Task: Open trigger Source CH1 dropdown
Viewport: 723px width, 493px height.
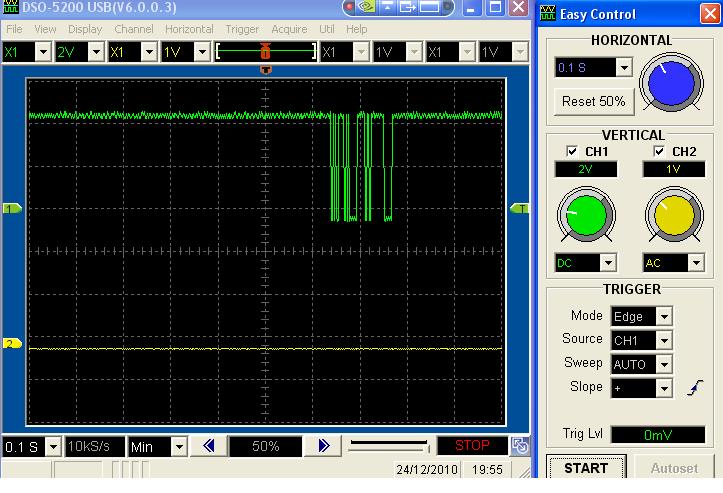Action: tap(664, 340)
